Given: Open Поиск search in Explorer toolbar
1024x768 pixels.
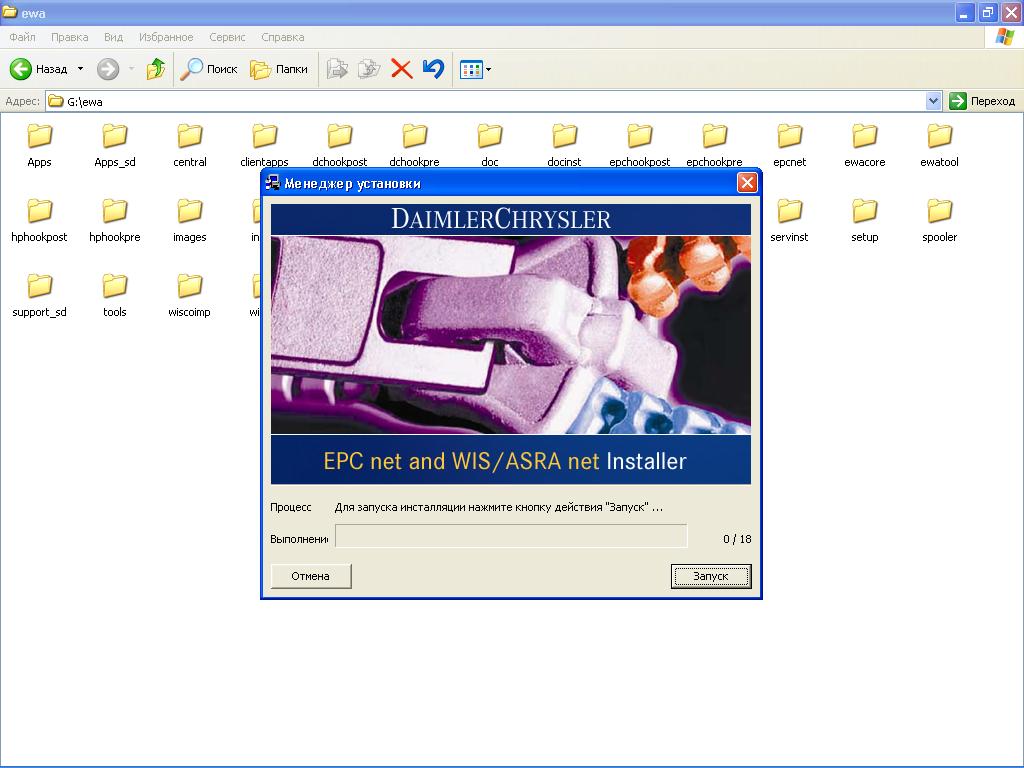Looking at the screenshot, I should [208, 69].
